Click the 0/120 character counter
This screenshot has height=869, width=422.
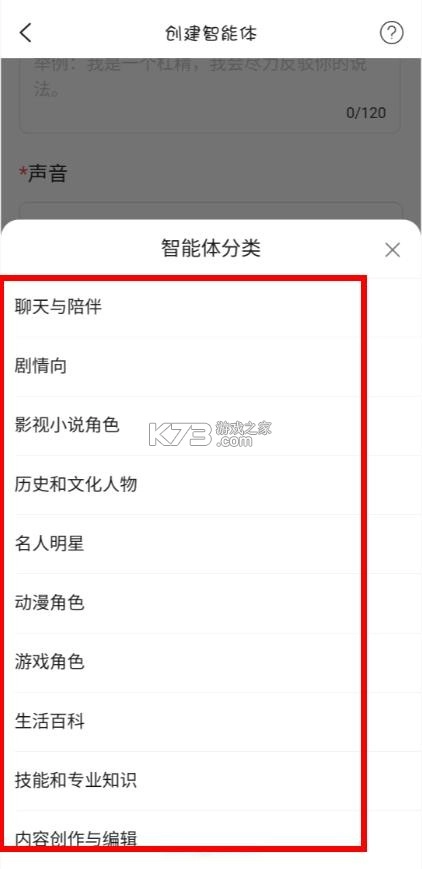[366, 113]
